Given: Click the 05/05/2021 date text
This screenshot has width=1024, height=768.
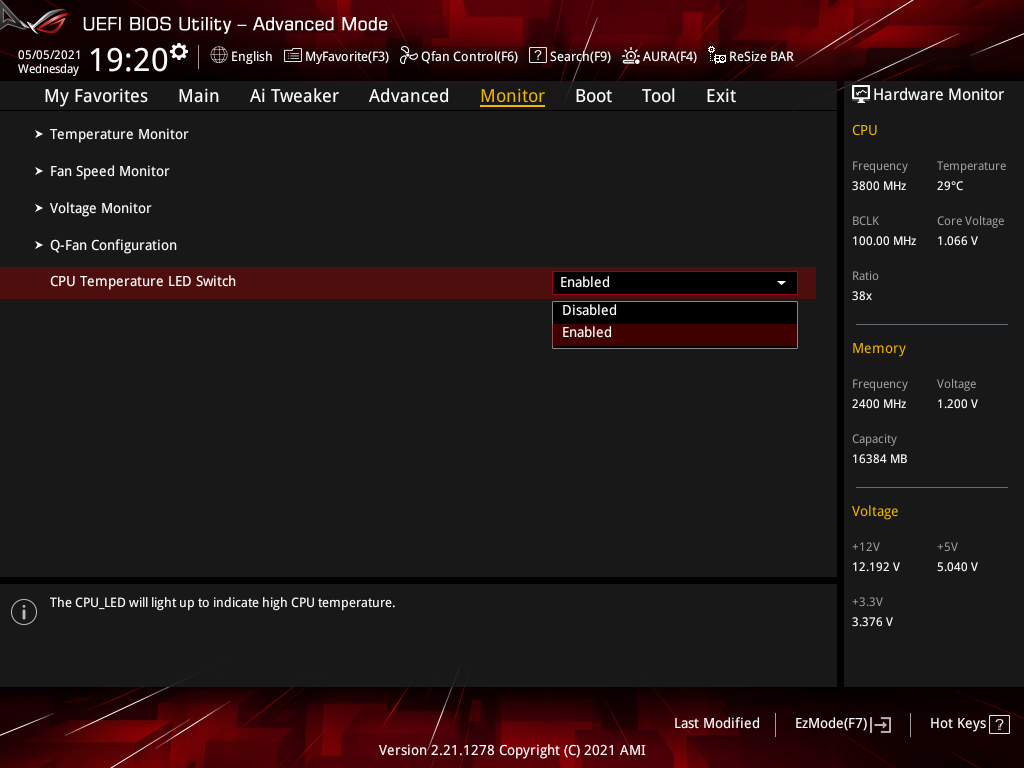Looking at the screenshot, I should coord(49,55).
